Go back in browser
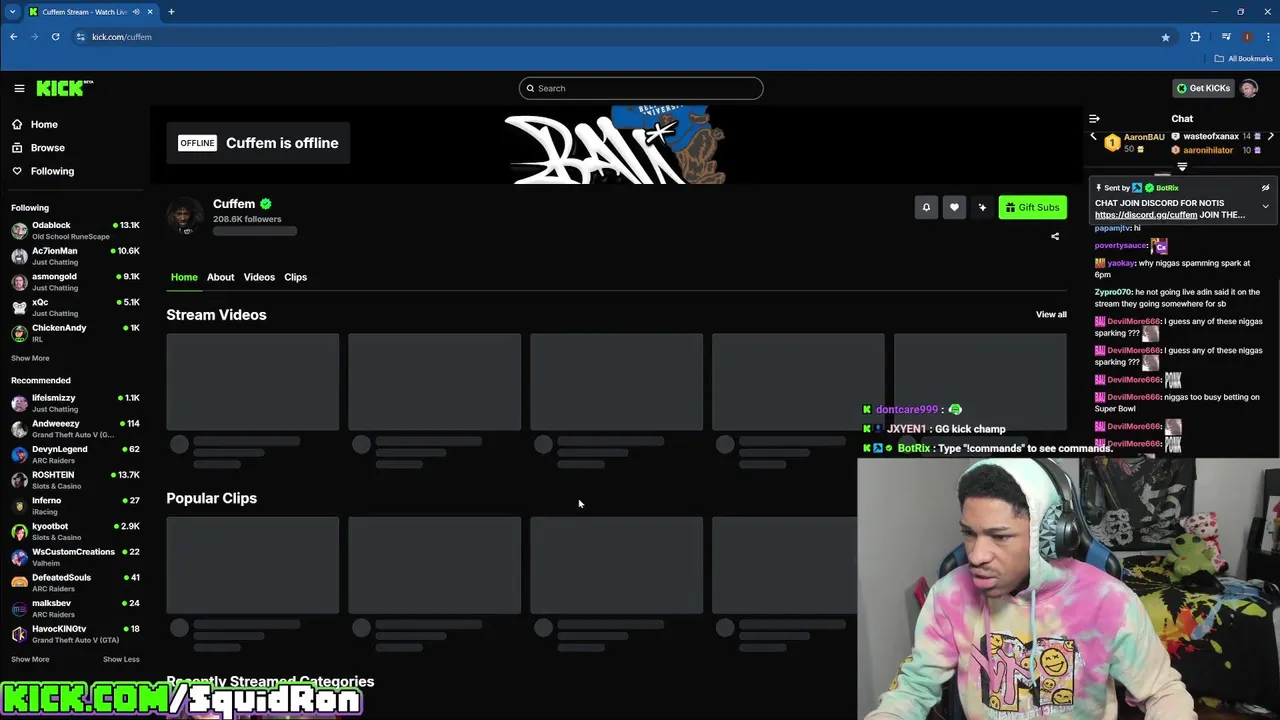This screenshot has height=720, width=1280. 14,37
